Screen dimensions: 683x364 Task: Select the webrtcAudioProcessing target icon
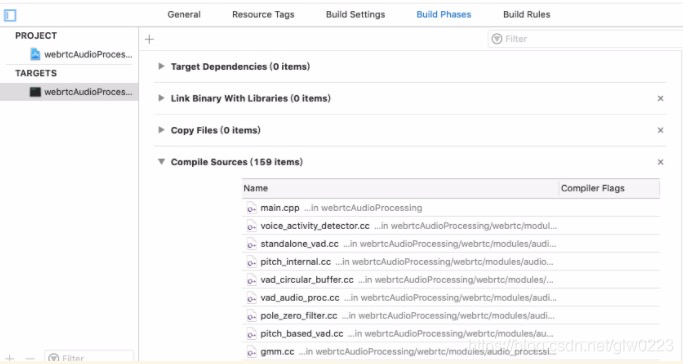35,92
